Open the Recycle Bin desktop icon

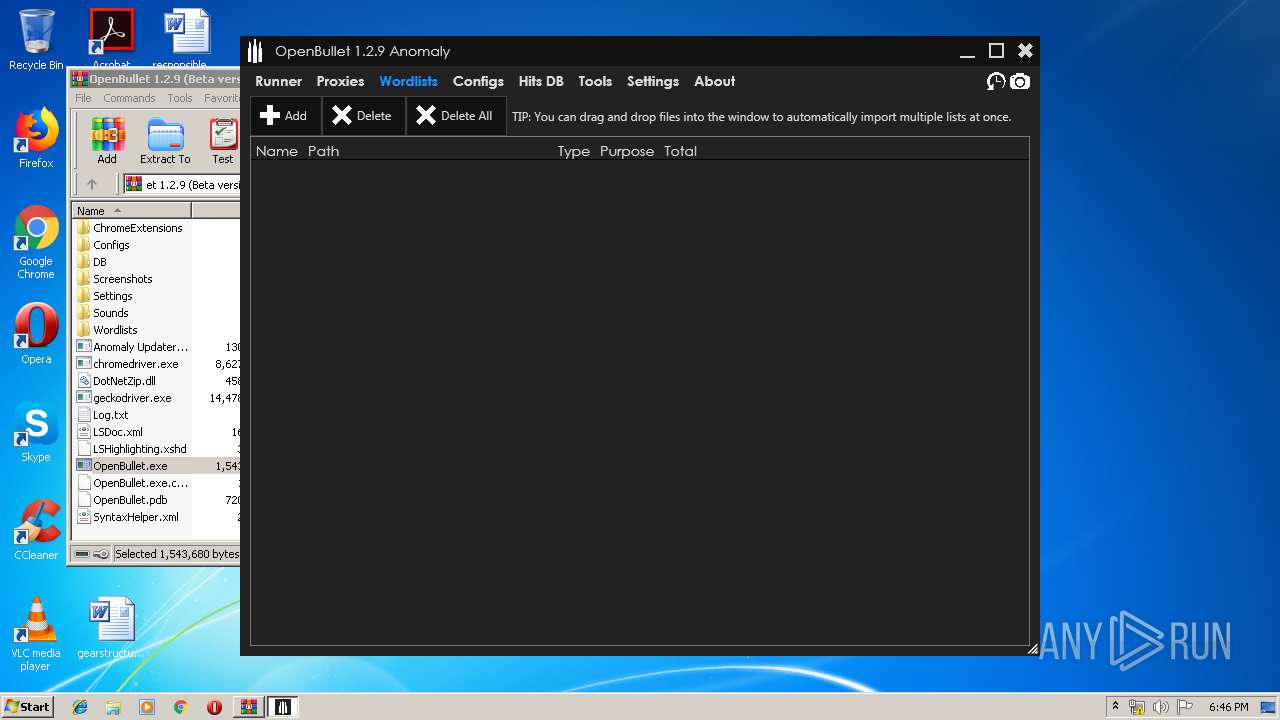pyautogui.click(x=36, y=40)
